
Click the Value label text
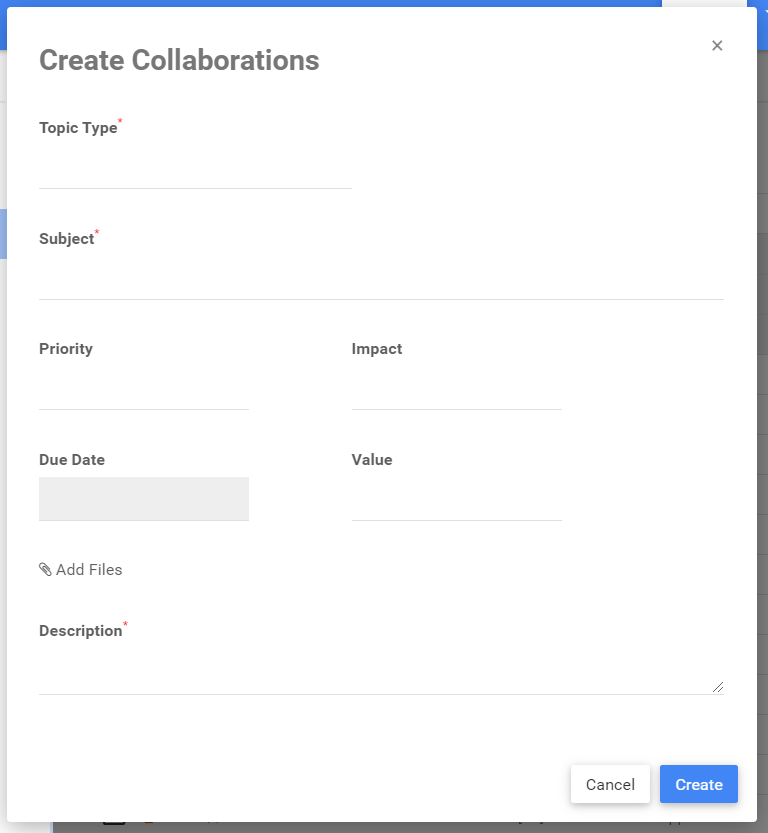click(x=372, y=460)
